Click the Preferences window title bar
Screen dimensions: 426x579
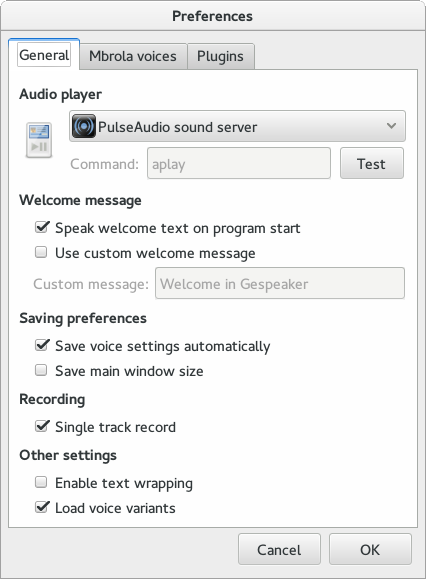coord(213,16)
